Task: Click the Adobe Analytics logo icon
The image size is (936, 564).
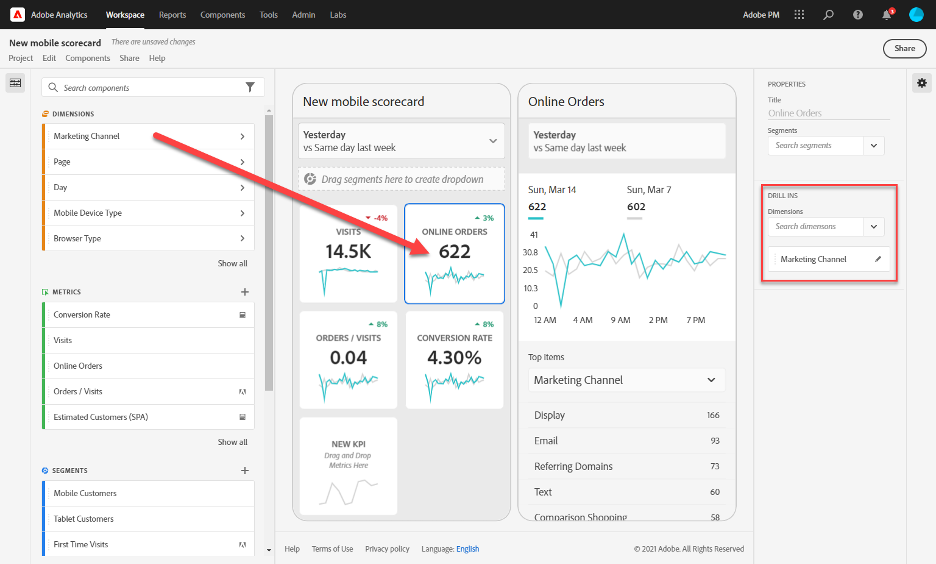Action: [x=17, y=14]
